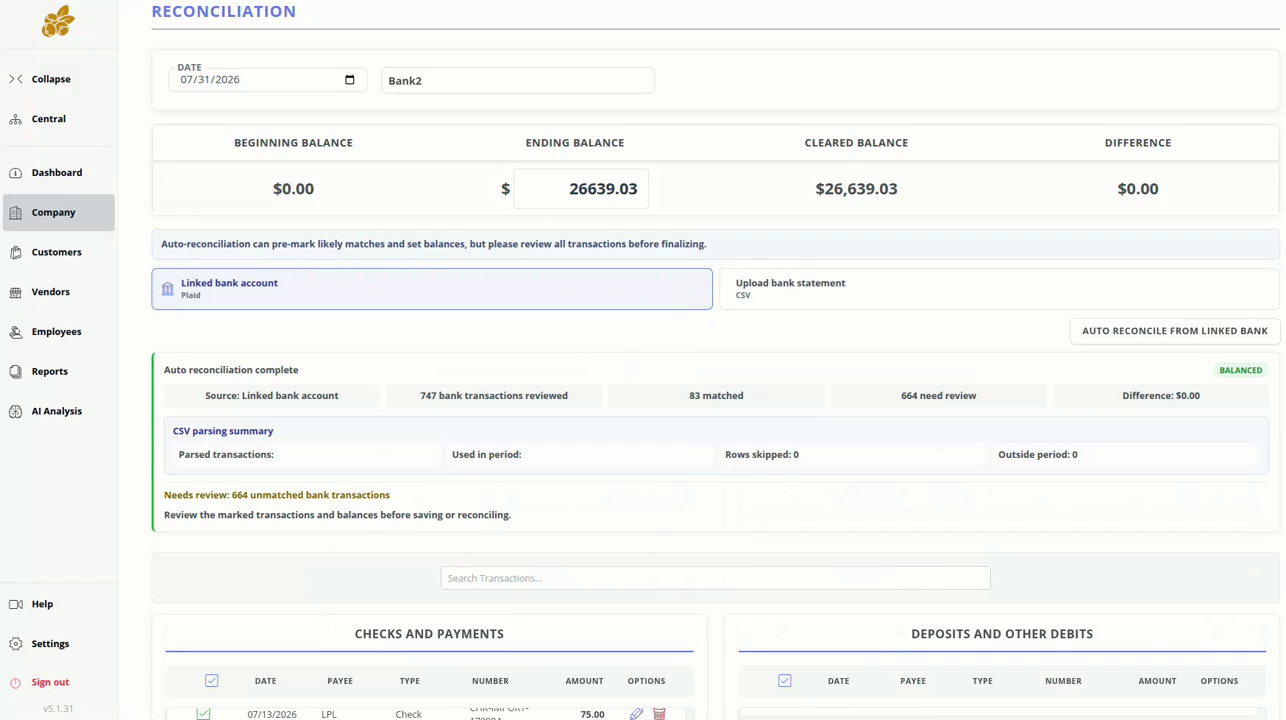
Task: Open the Employees section
Action: pyautogui.click(x=59, y=332)
